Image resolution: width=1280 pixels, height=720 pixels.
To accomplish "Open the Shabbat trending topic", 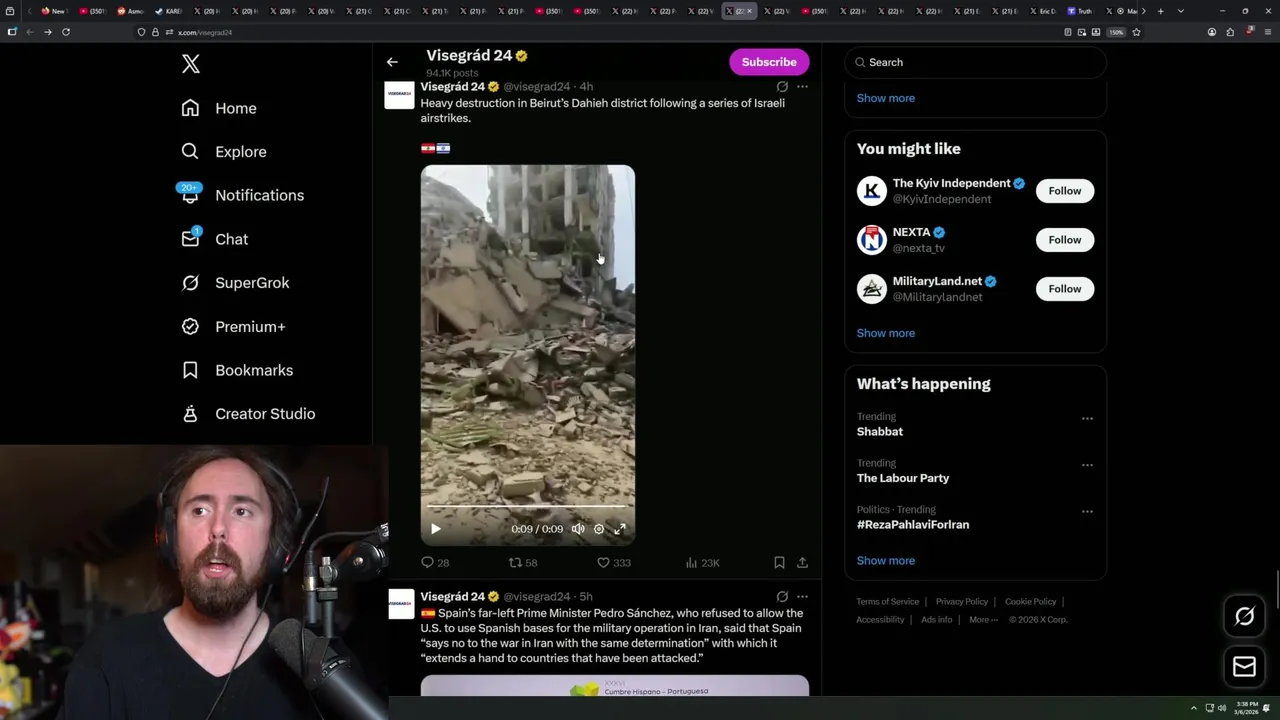I will tap(880, 431).
